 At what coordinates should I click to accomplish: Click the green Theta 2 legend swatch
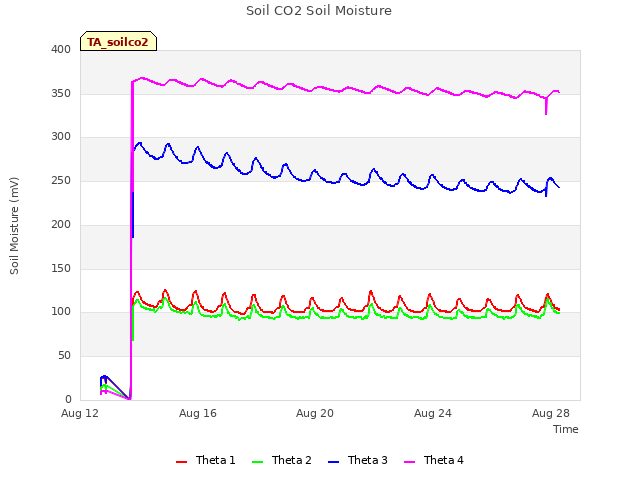(x=257, y=462)
